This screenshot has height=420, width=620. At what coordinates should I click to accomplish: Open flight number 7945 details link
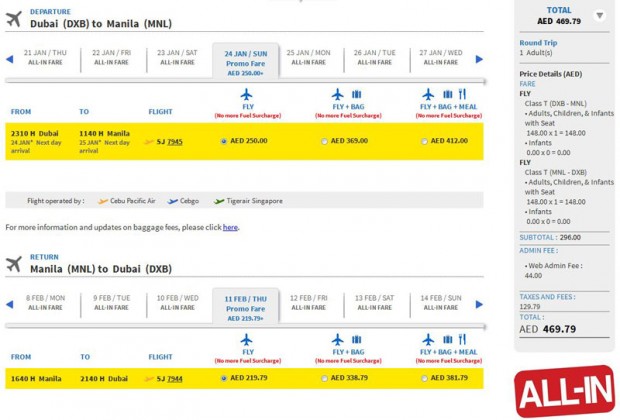click(175, 142)
